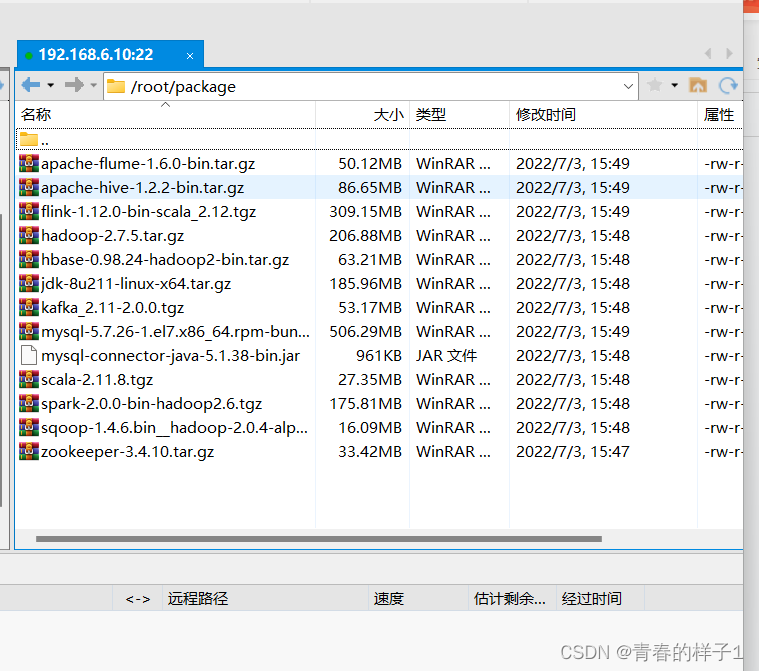Select file name jdk-8u211-linux-x64.tar.gz
Image resolution: width=759 pixels, height=671 pixels.
pyautogui.click(x=136, y=284)
